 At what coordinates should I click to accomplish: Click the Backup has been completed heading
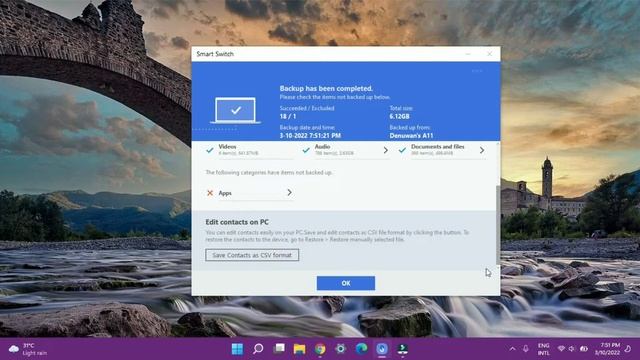(326, 88)
